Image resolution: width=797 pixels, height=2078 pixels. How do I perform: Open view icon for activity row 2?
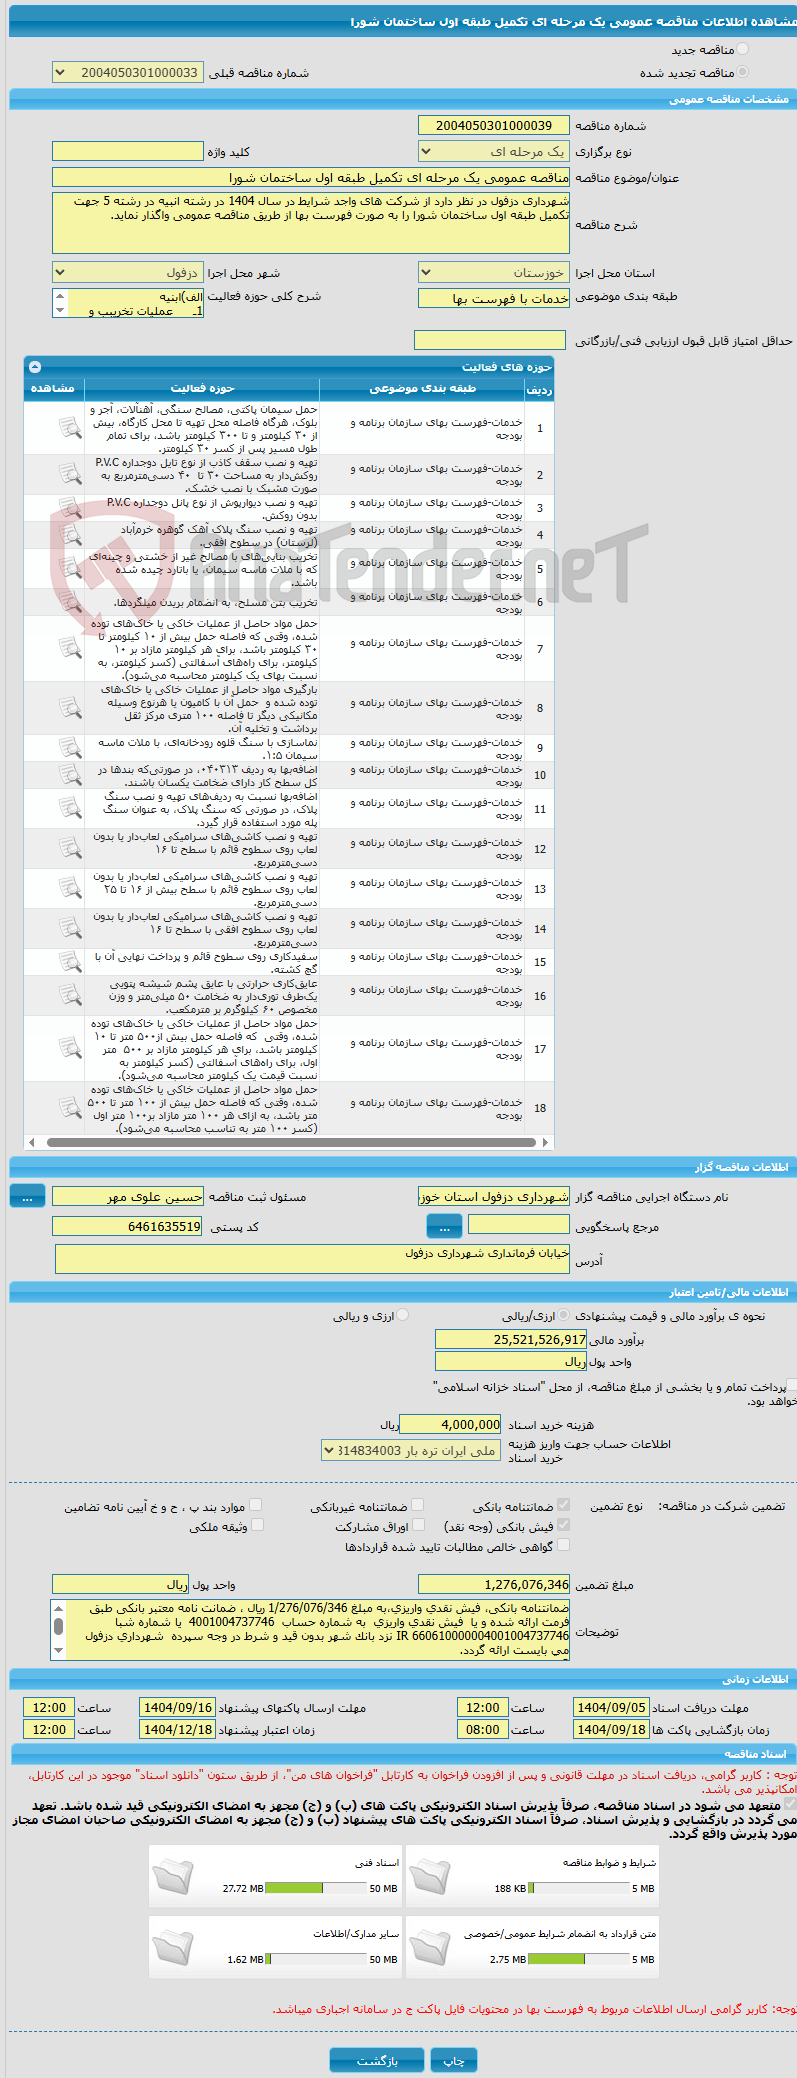pos(69,474)
